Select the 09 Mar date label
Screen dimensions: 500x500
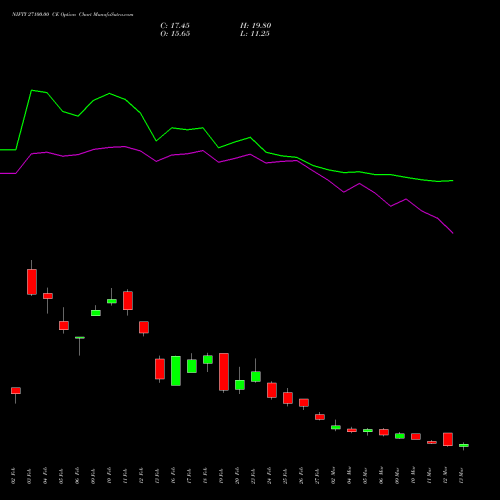(397, 476)
